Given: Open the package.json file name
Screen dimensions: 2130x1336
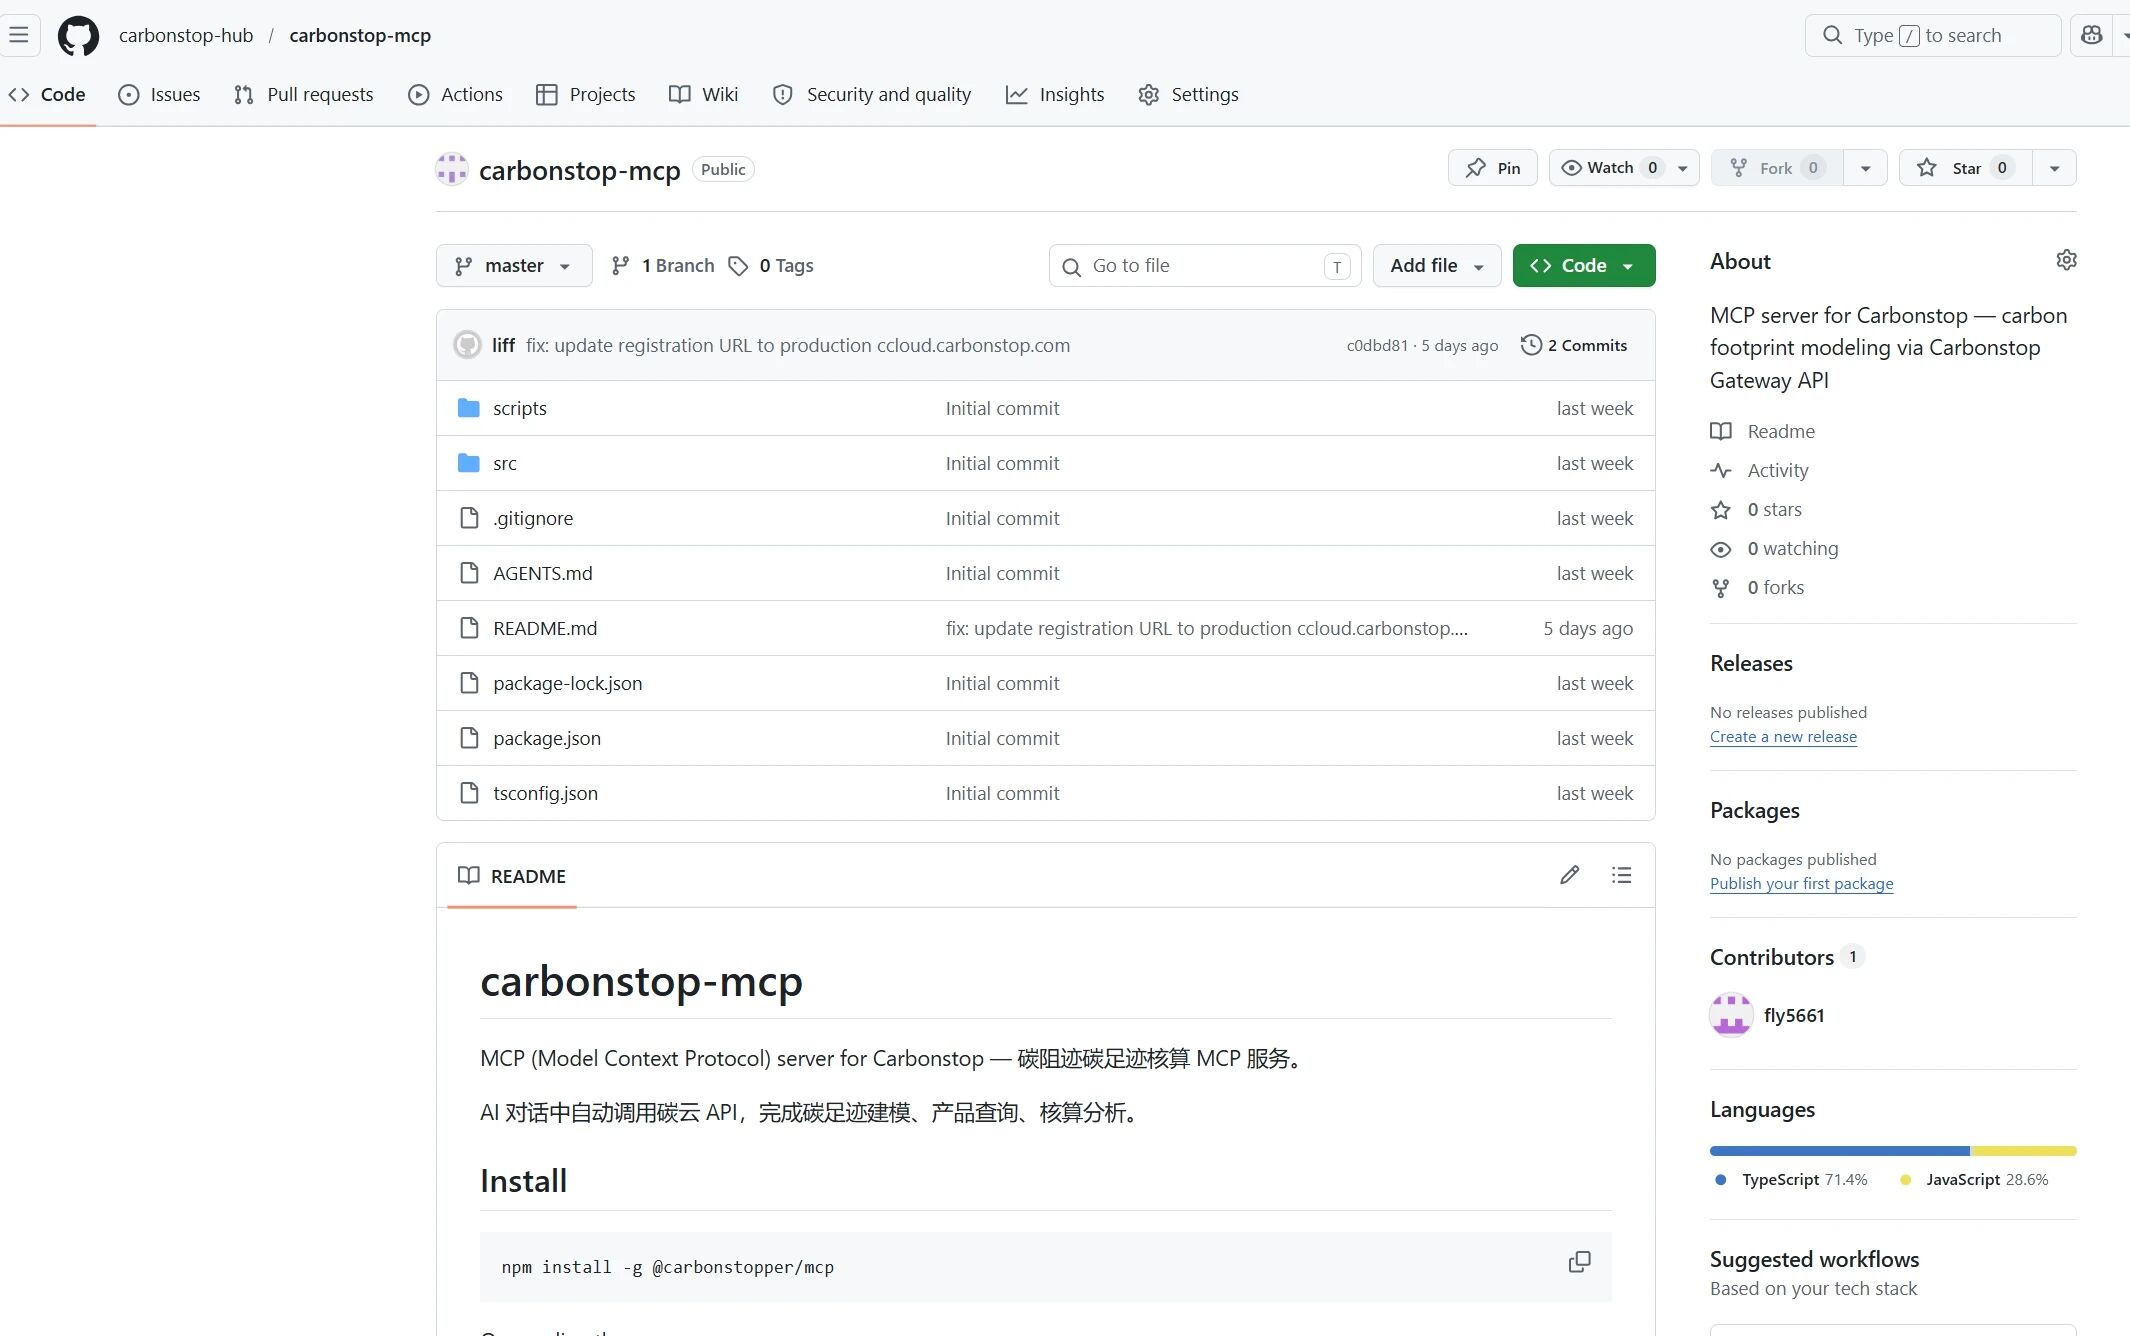Looking at the screenshot, I should coord(547,738).
